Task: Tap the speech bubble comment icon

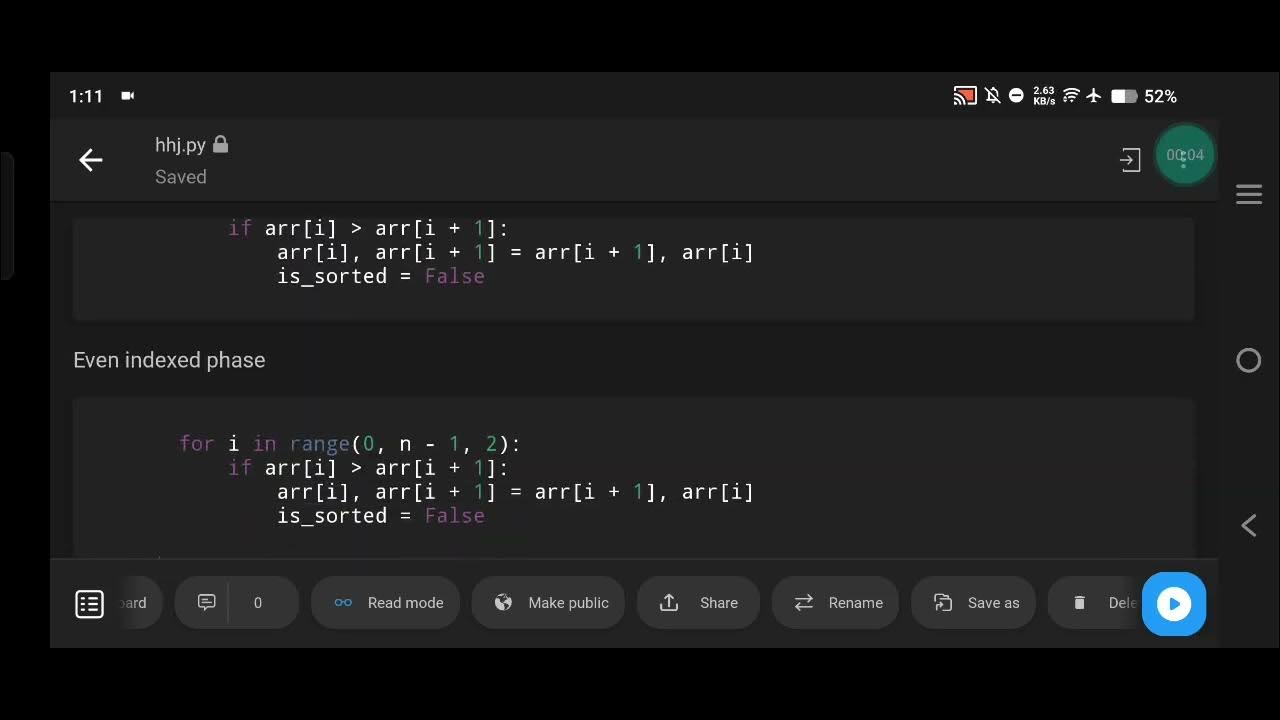Action: click(207, 602)
